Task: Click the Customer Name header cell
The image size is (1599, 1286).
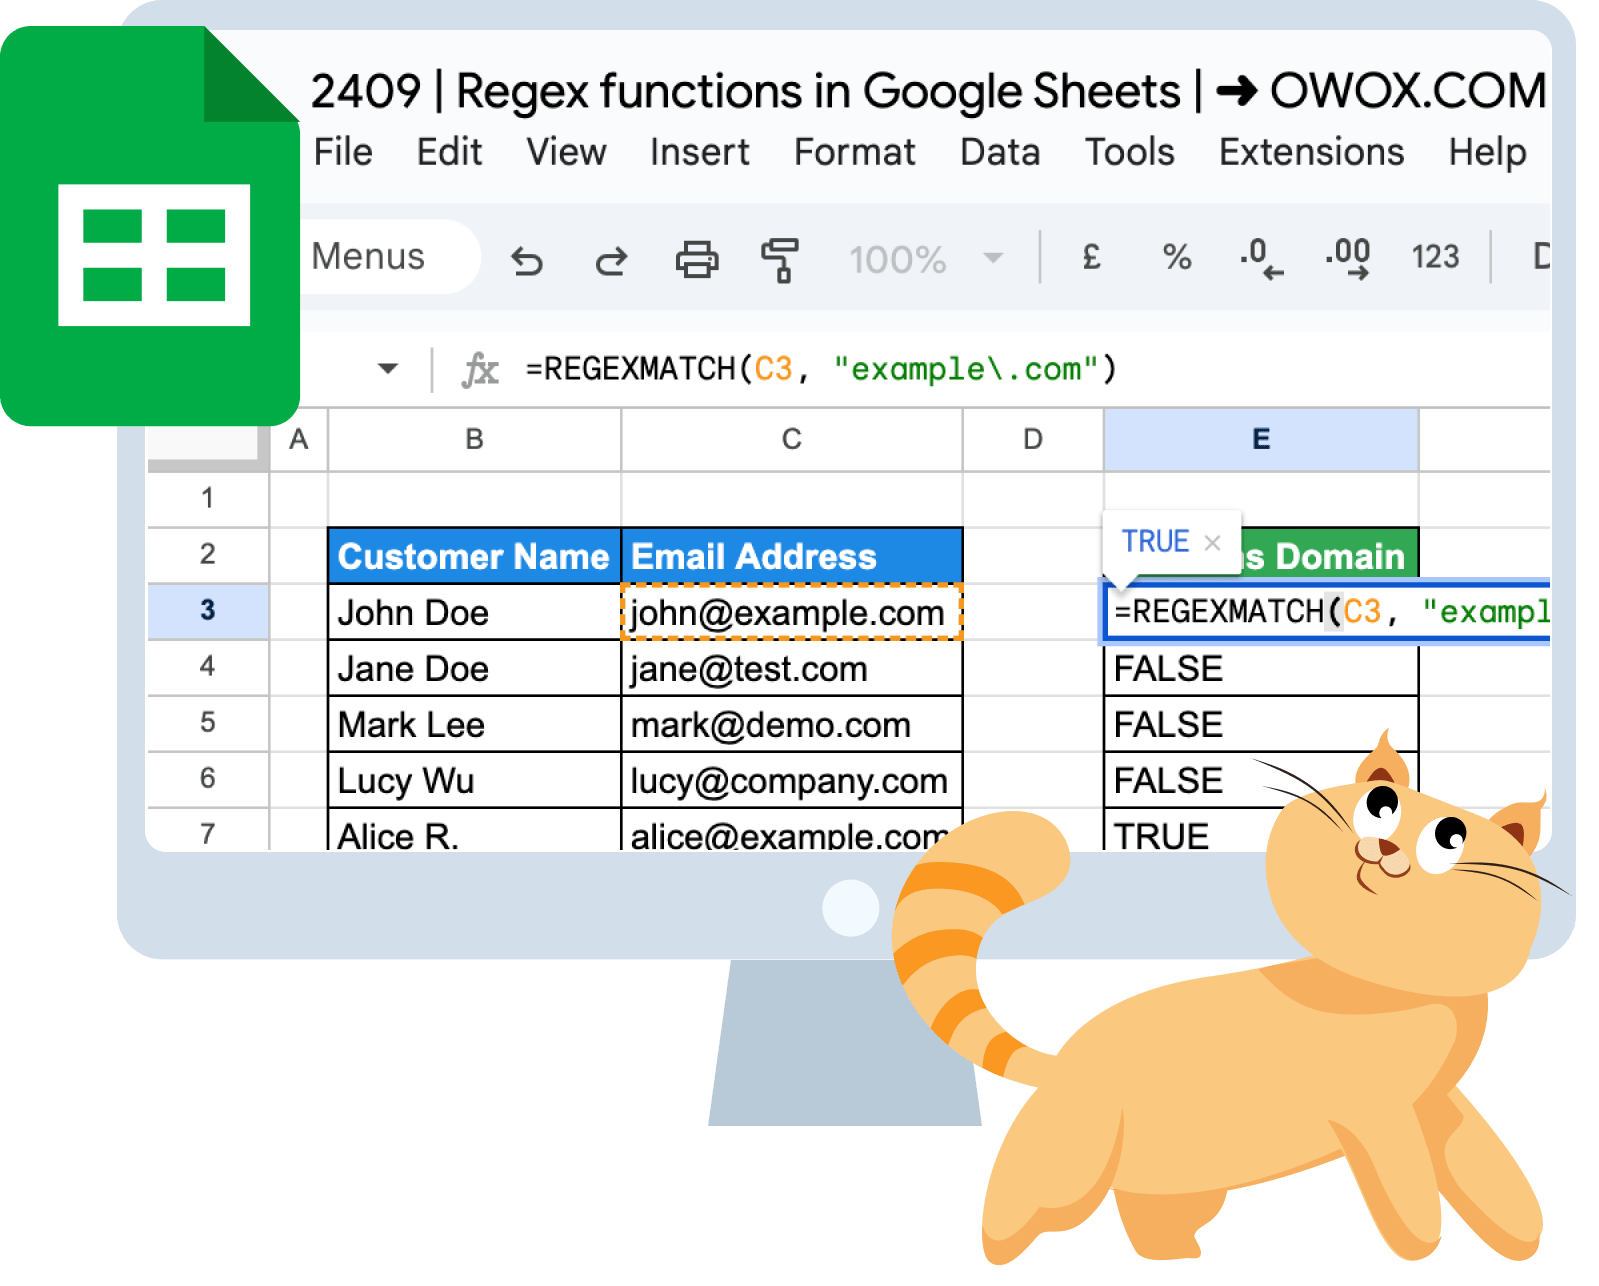Action: [474, 556]
